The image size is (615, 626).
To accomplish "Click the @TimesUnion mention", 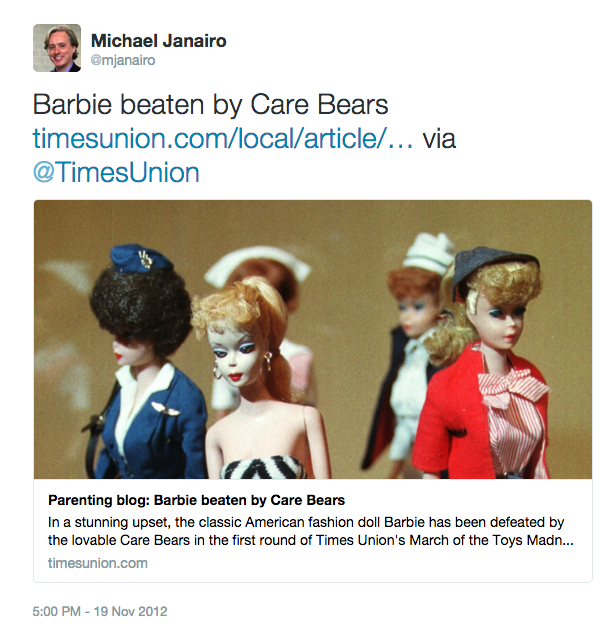I will click(116, 172).
